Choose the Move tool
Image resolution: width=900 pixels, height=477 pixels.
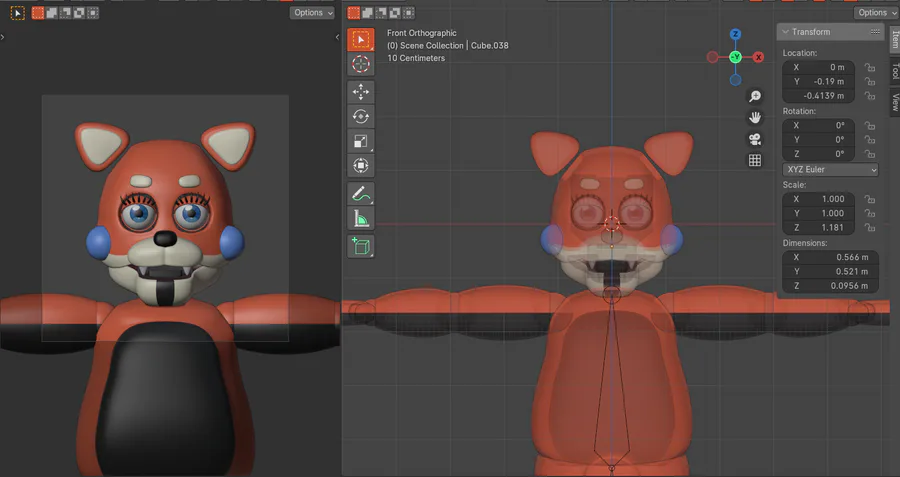coord(360,92)
